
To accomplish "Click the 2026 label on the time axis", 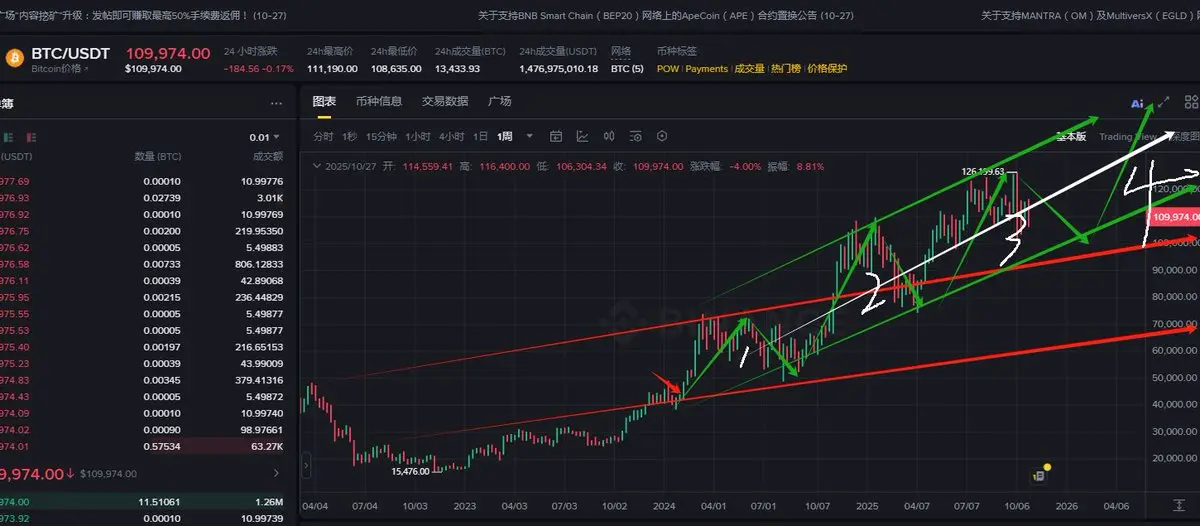I will [x=1066, y=506].
